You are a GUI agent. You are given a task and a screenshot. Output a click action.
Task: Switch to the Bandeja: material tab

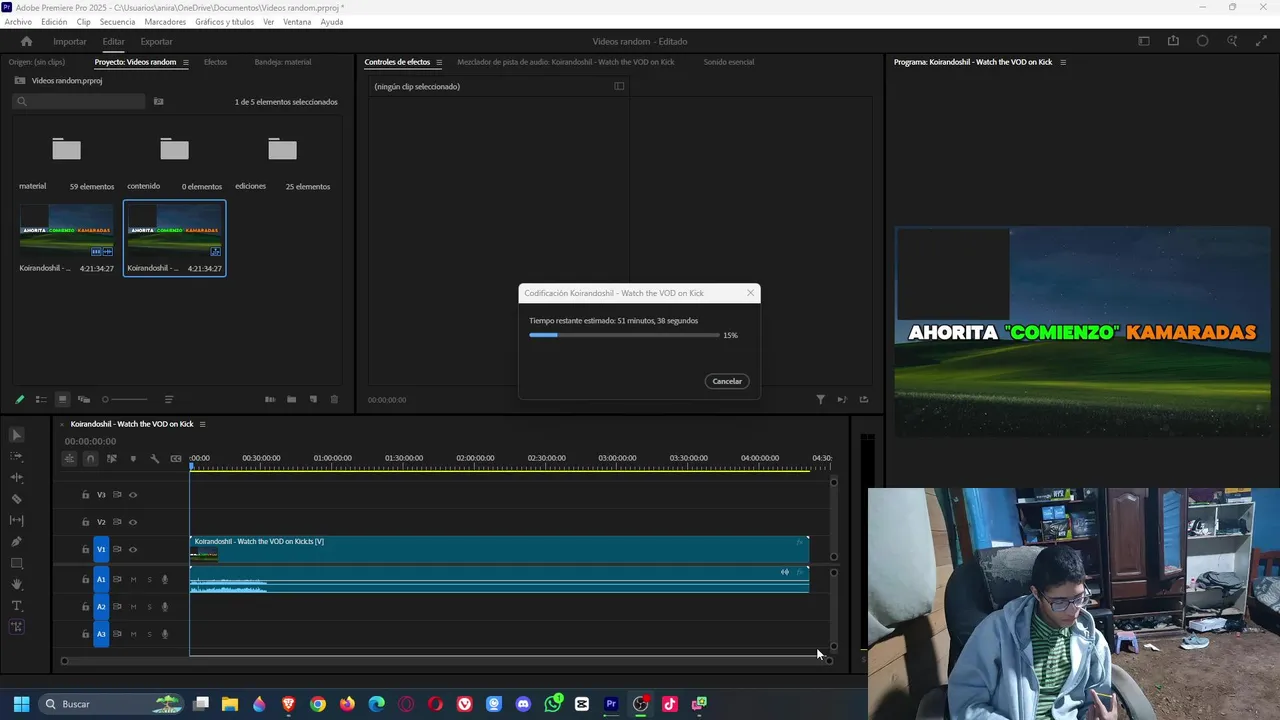click(x=282, y=62)
